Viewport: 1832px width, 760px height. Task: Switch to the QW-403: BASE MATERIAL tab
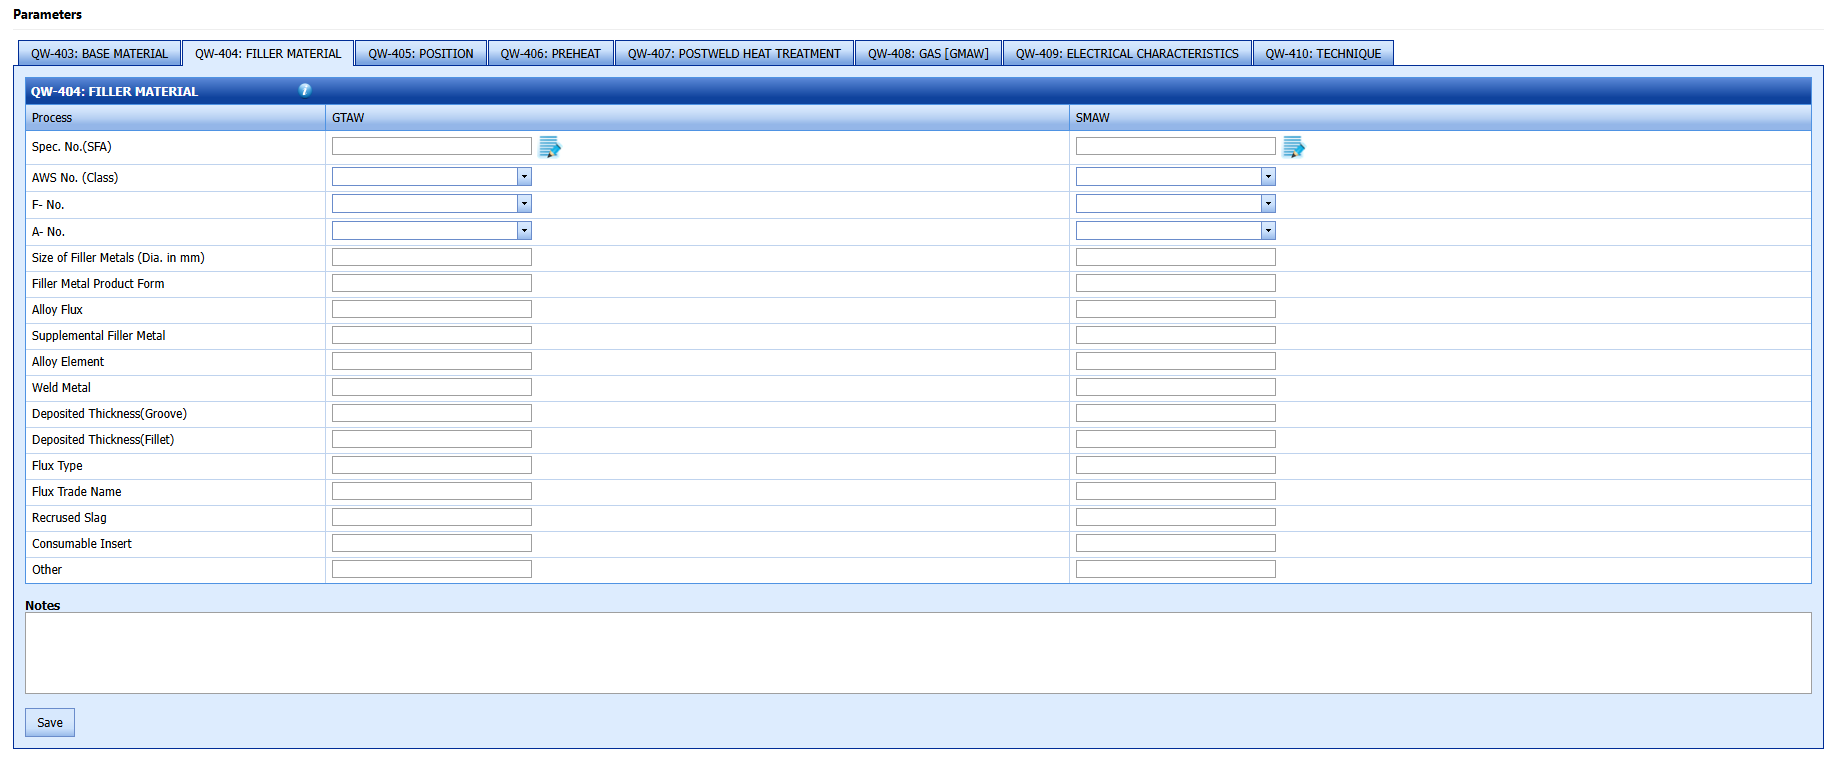99,54
